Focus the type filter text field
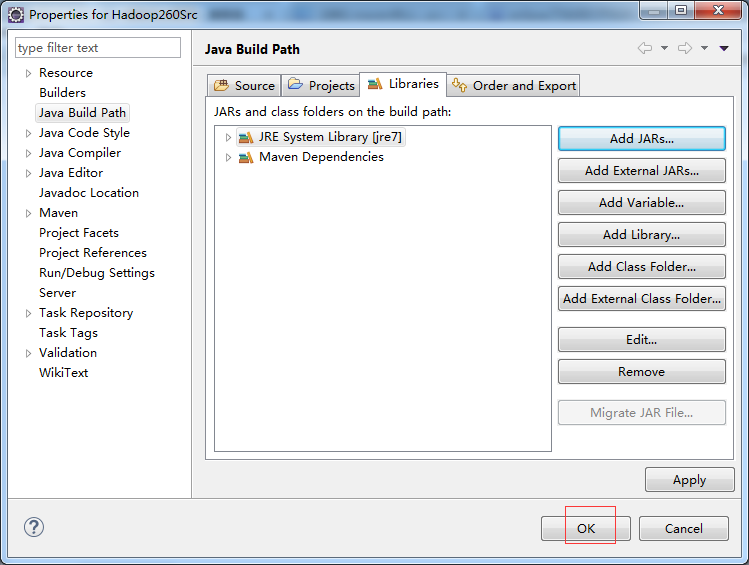Viewport: 749px width, 565px height. (98, 48)
